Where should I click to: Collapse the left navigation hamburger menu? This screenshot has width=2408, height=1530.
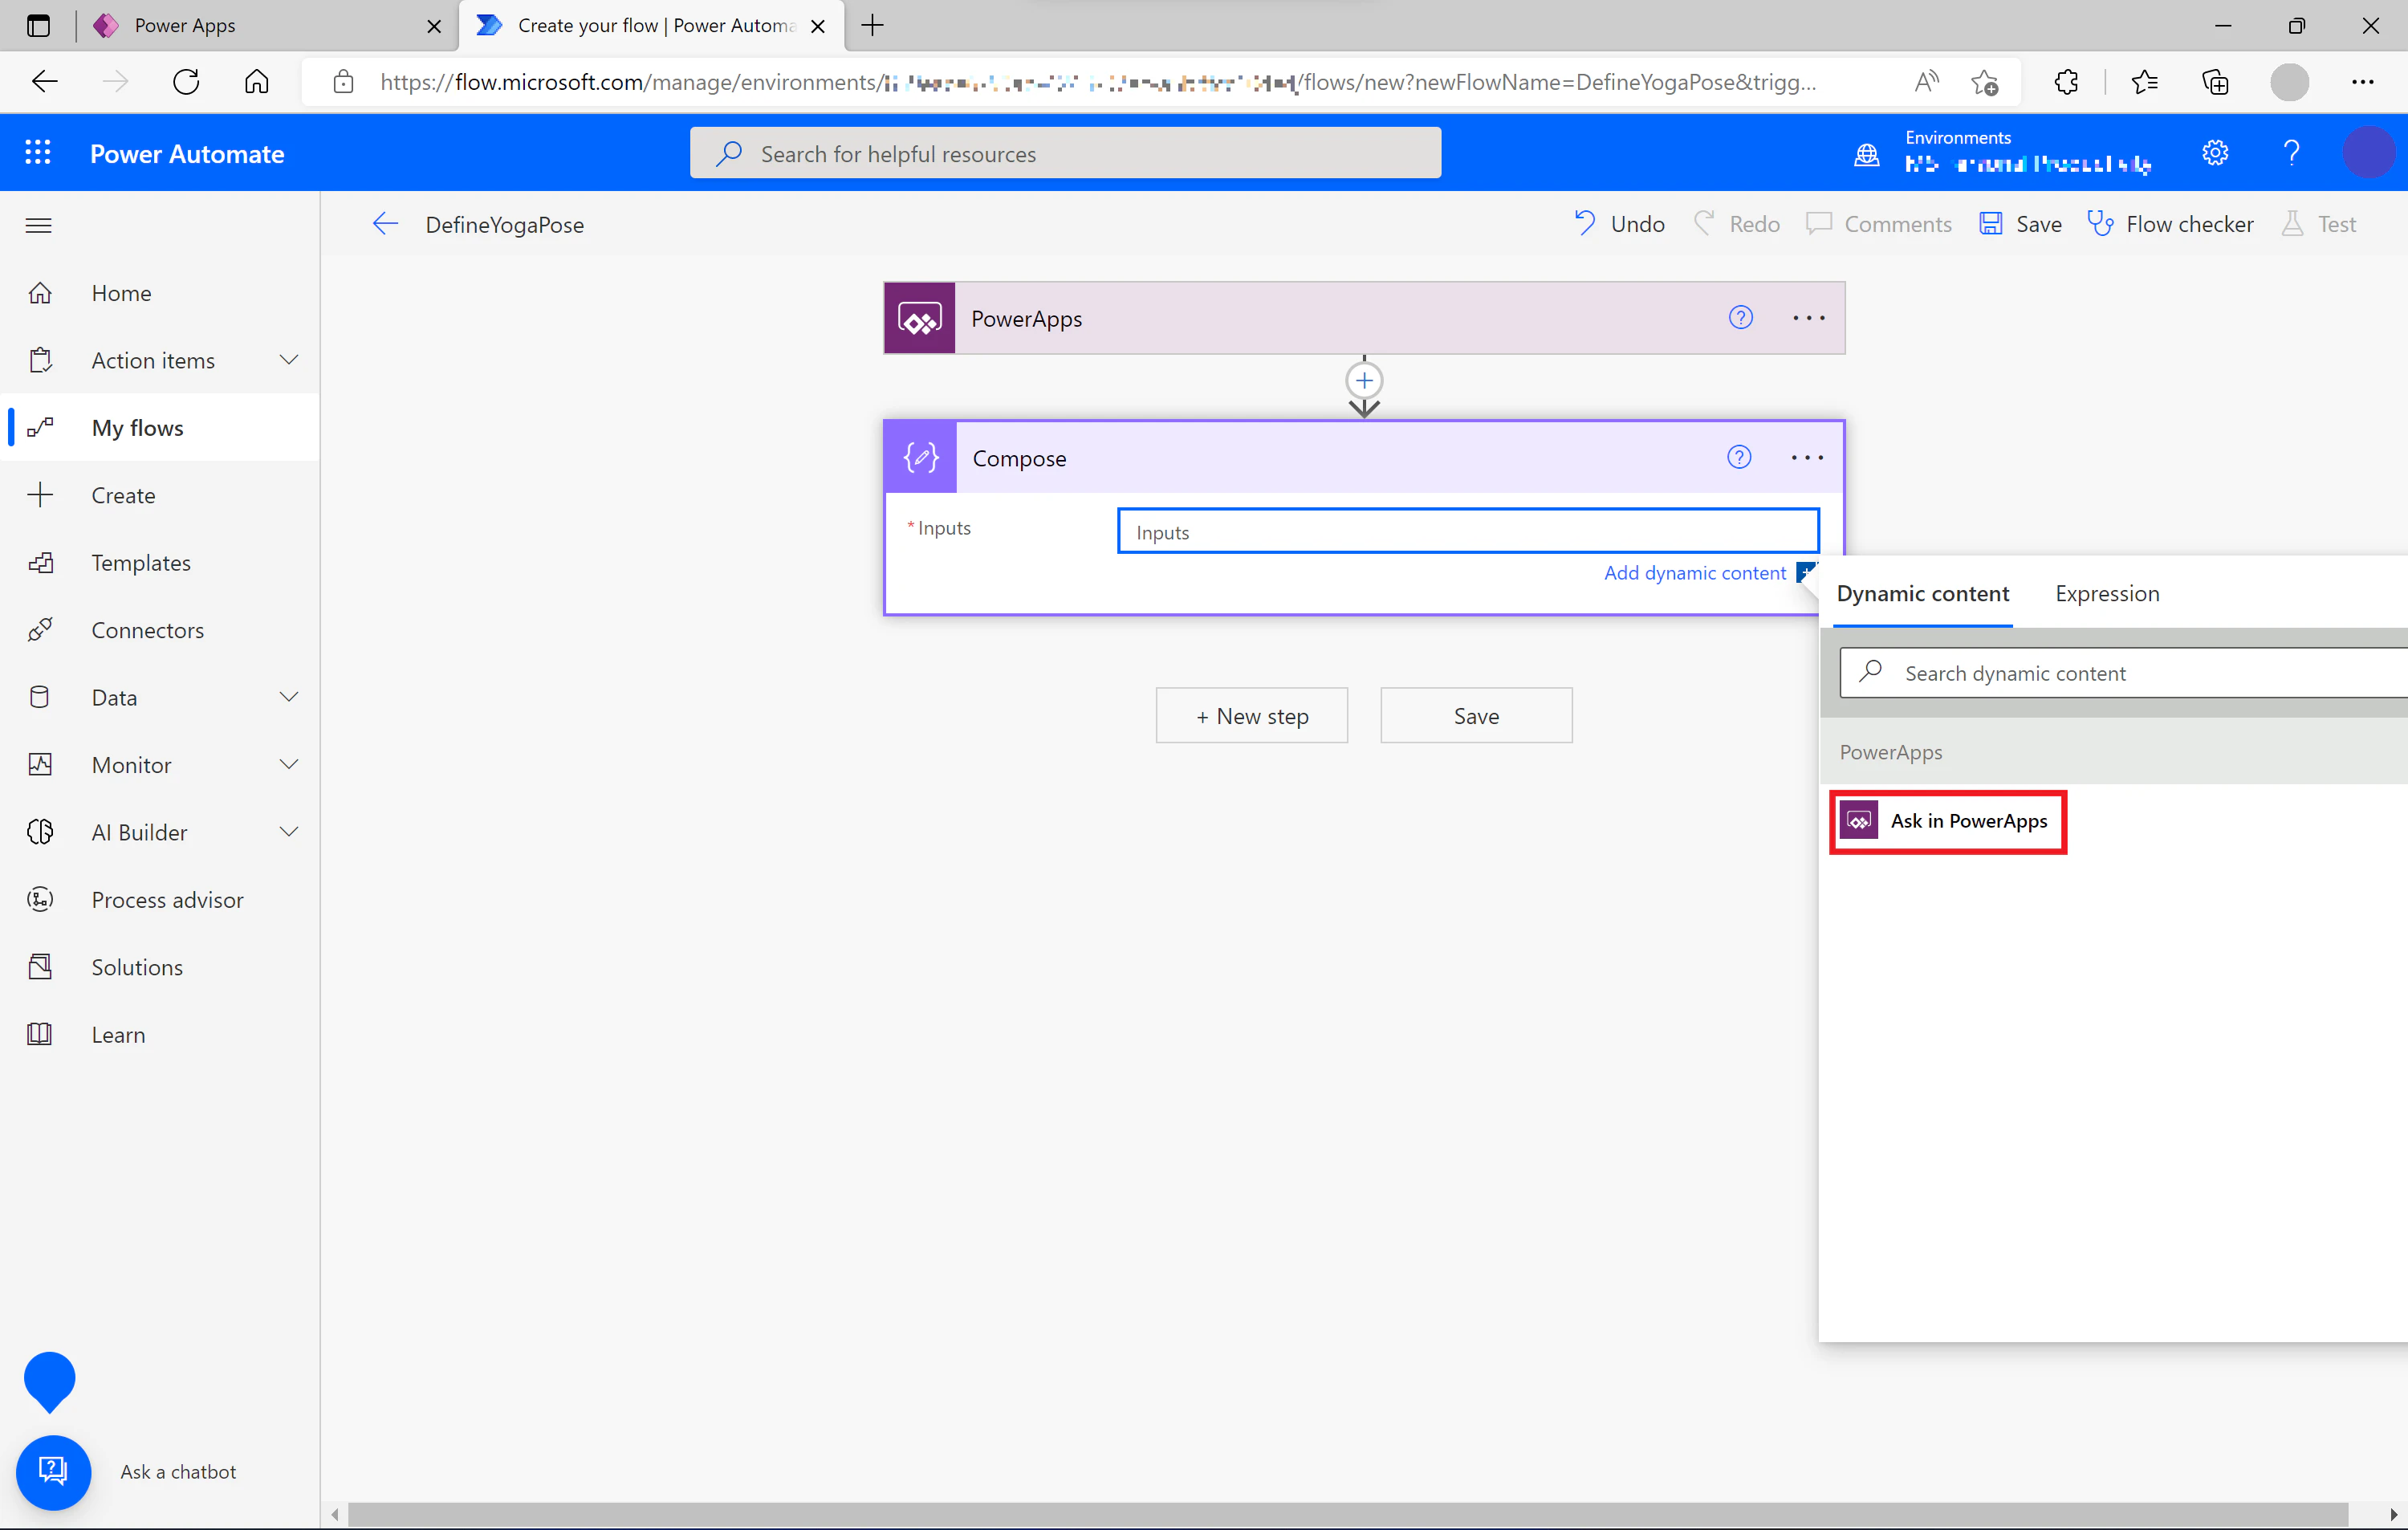[38, 225]
